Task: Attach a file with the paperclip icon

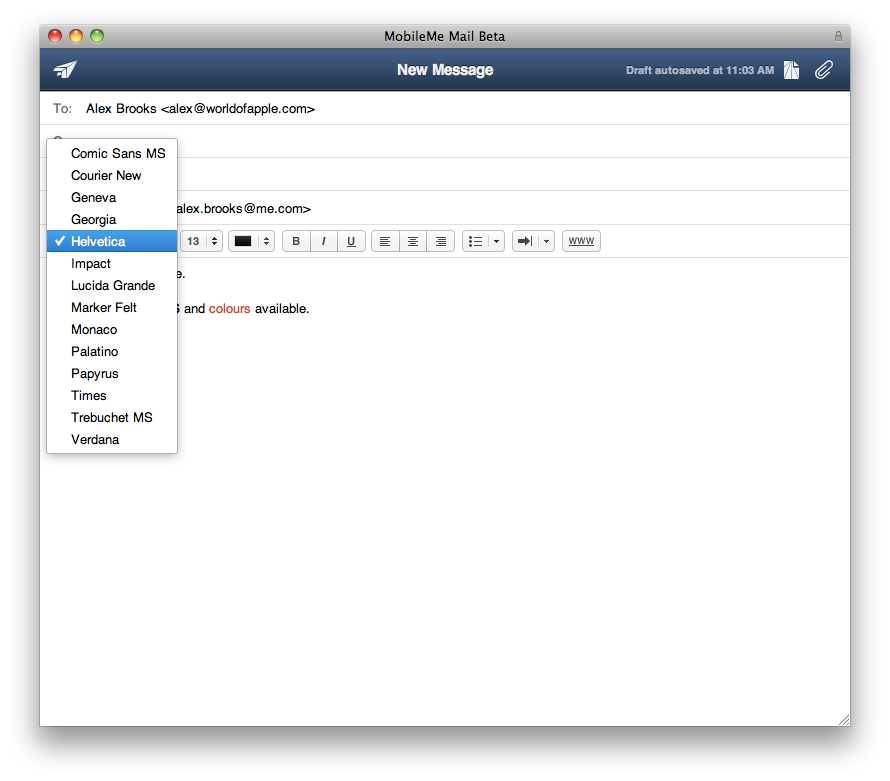Action: [x=824, y=70]
